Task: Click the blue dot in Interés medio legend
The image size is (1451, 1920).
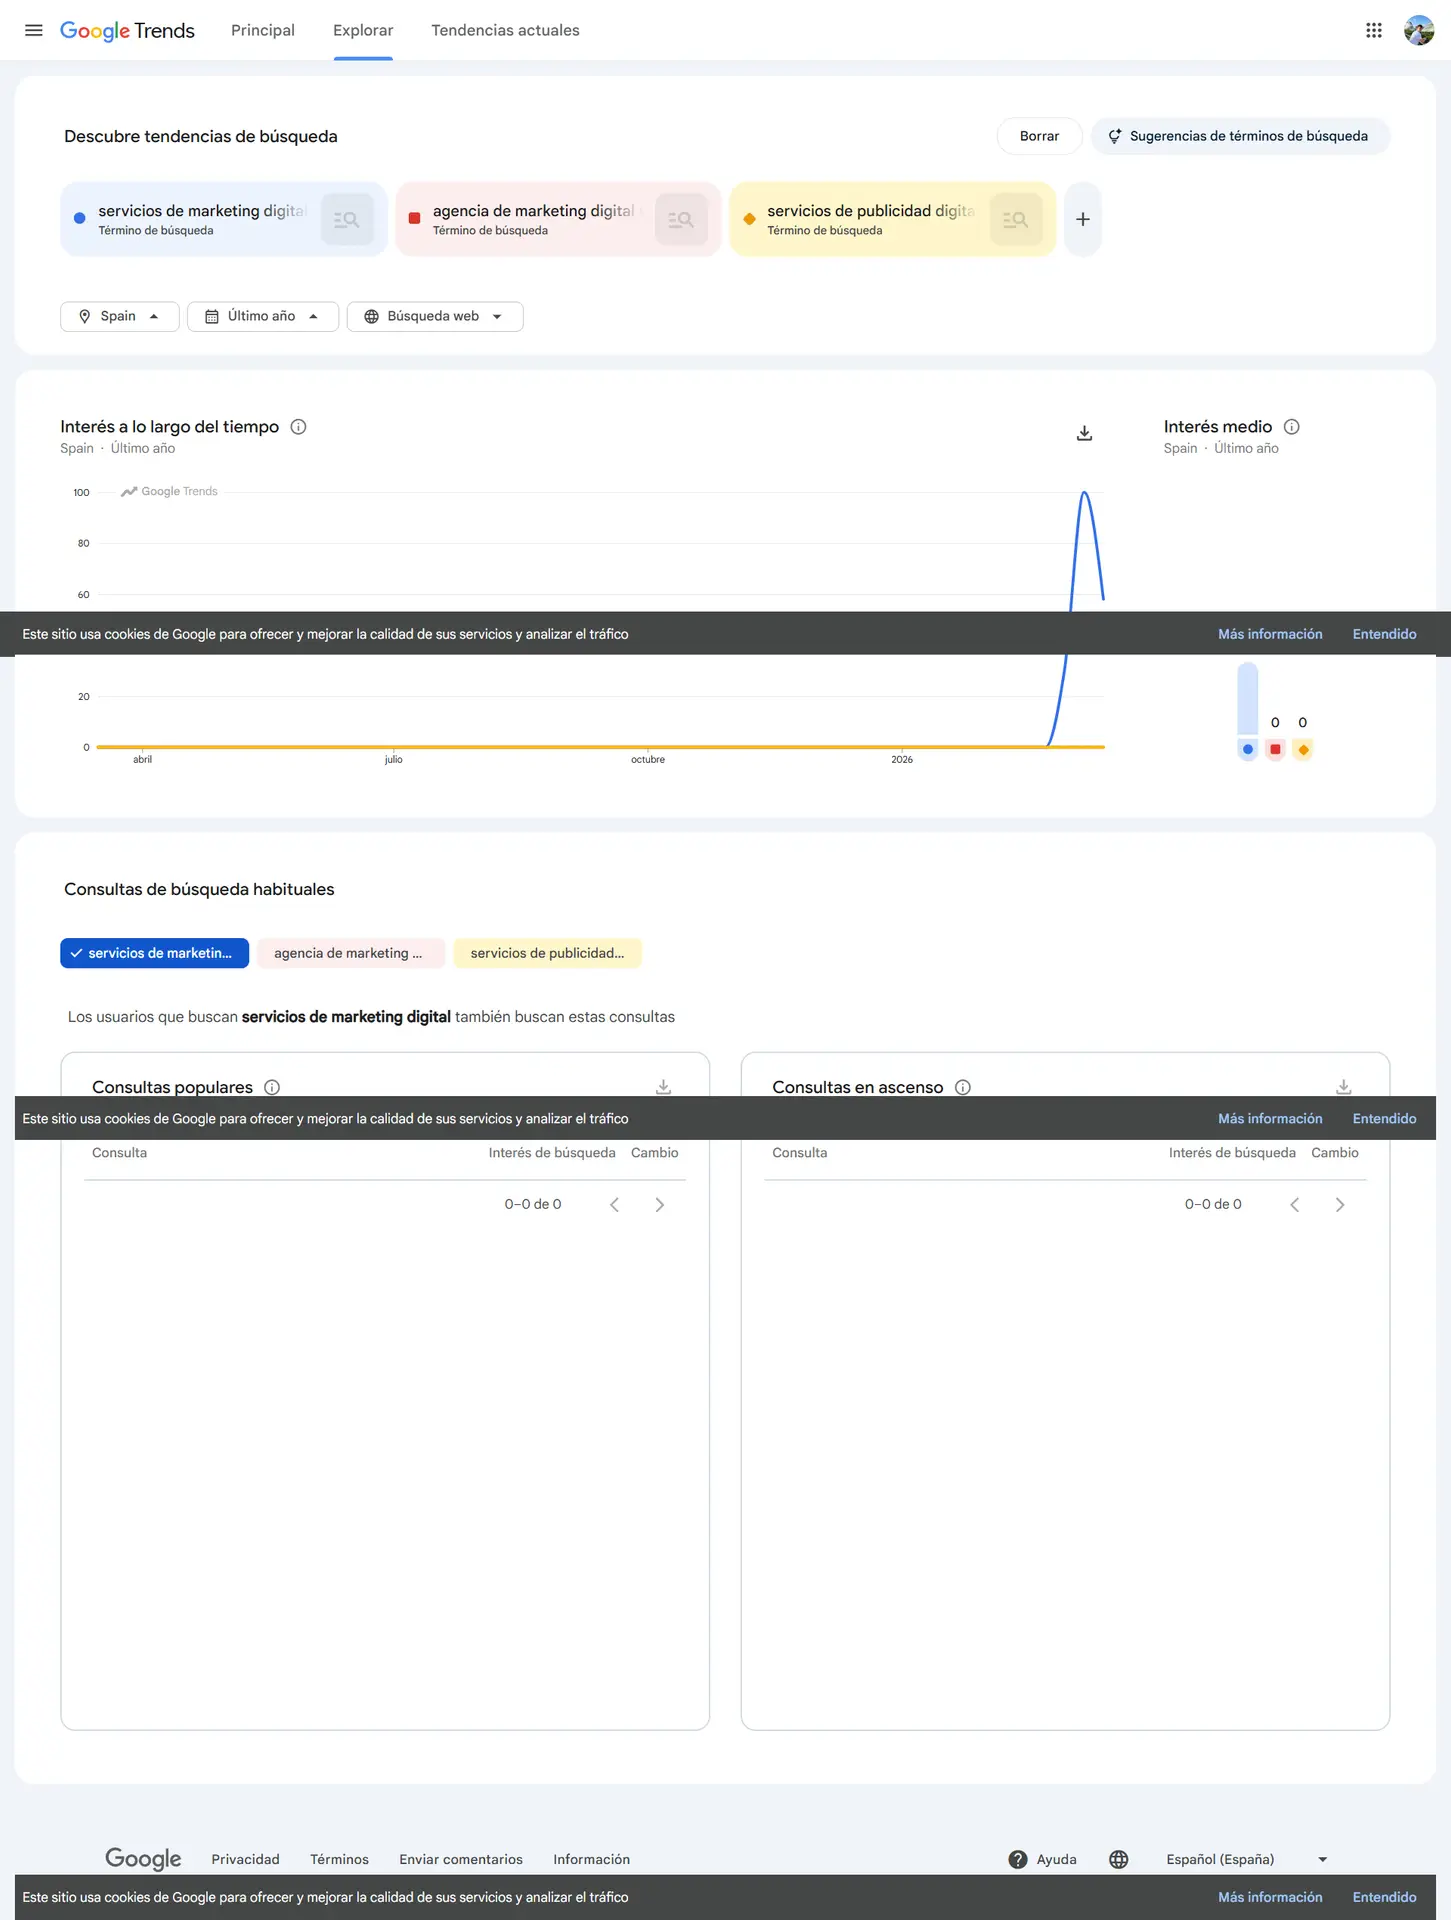Action: 1247,749
